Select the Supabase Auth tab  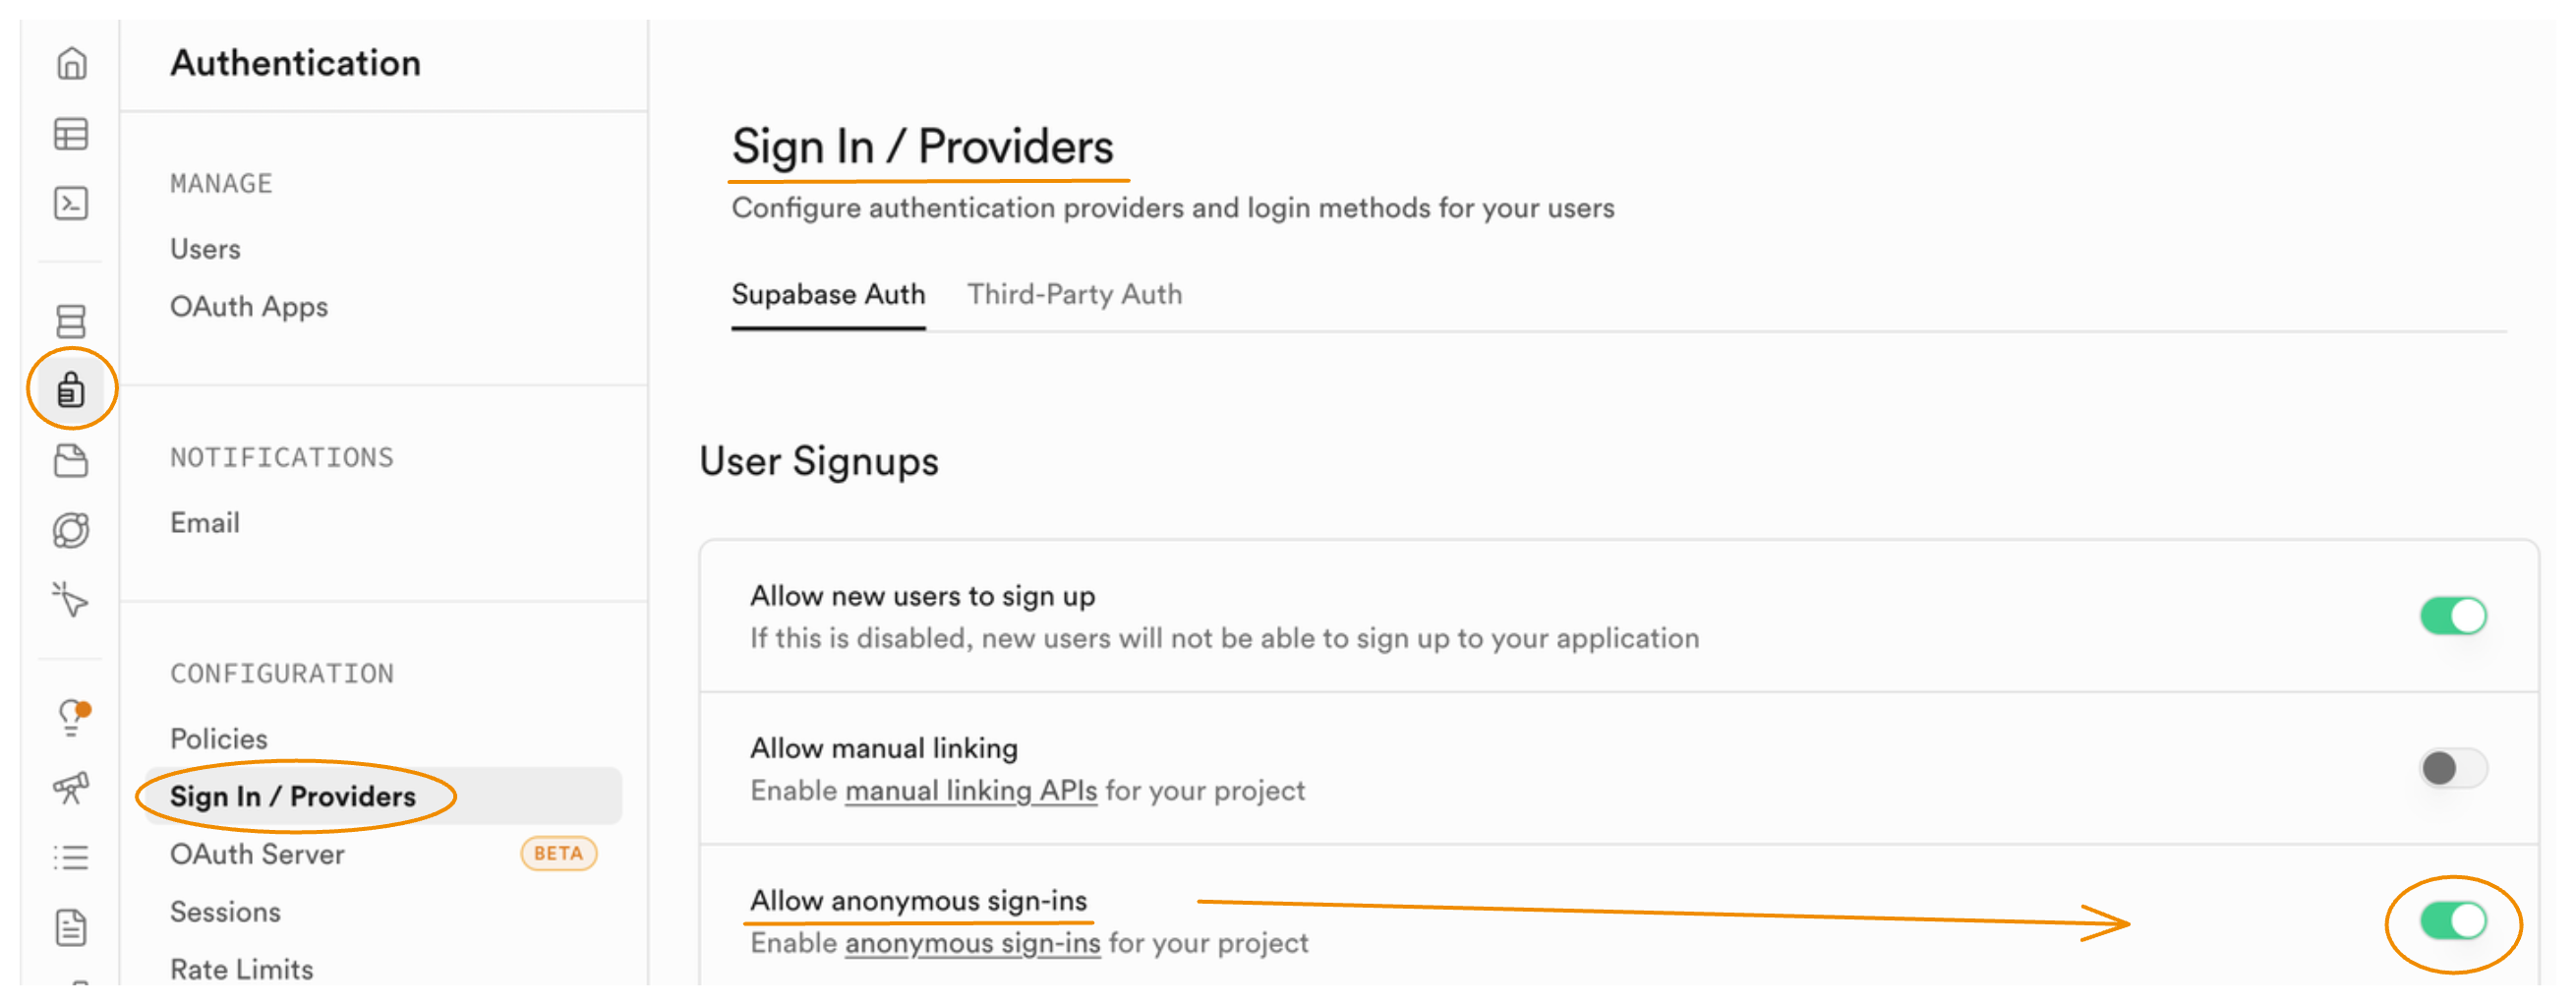tap(828, 294)
